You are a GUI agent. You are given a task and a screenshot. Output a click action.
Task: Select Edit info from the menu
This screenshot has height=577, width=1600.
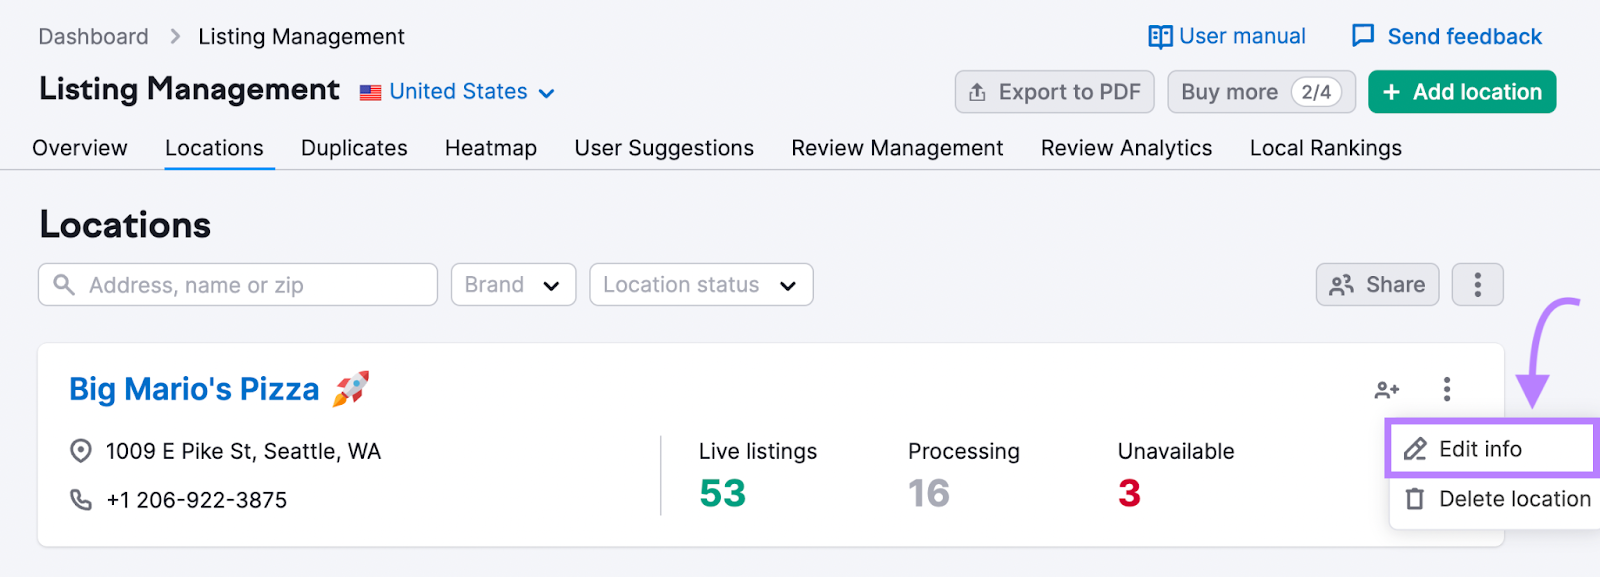coord(1480,449)
